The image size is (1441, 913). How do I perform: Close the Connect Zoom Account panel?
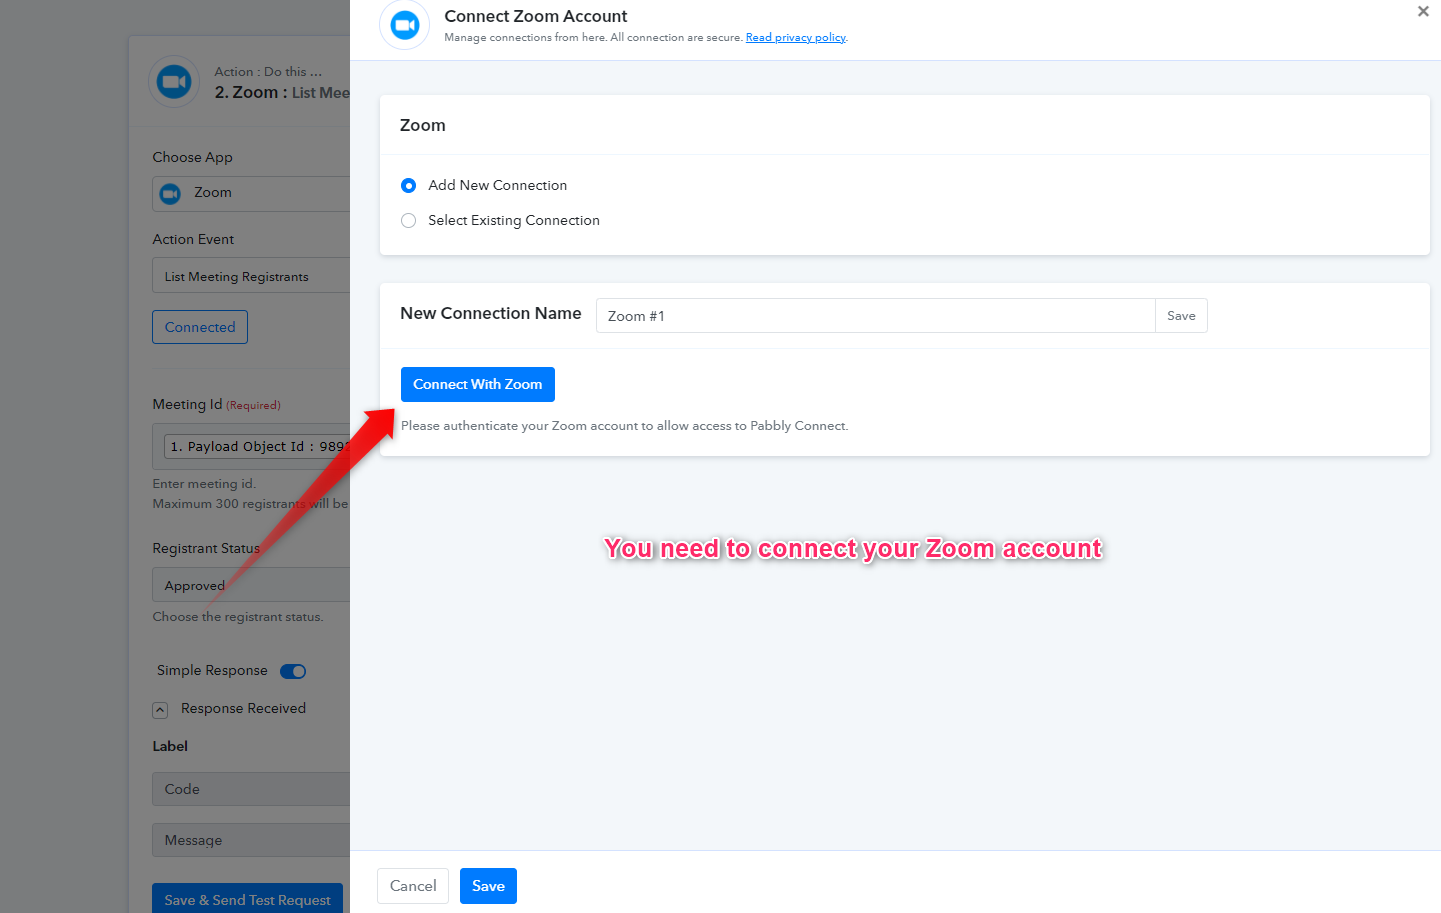click(1423, 12)
